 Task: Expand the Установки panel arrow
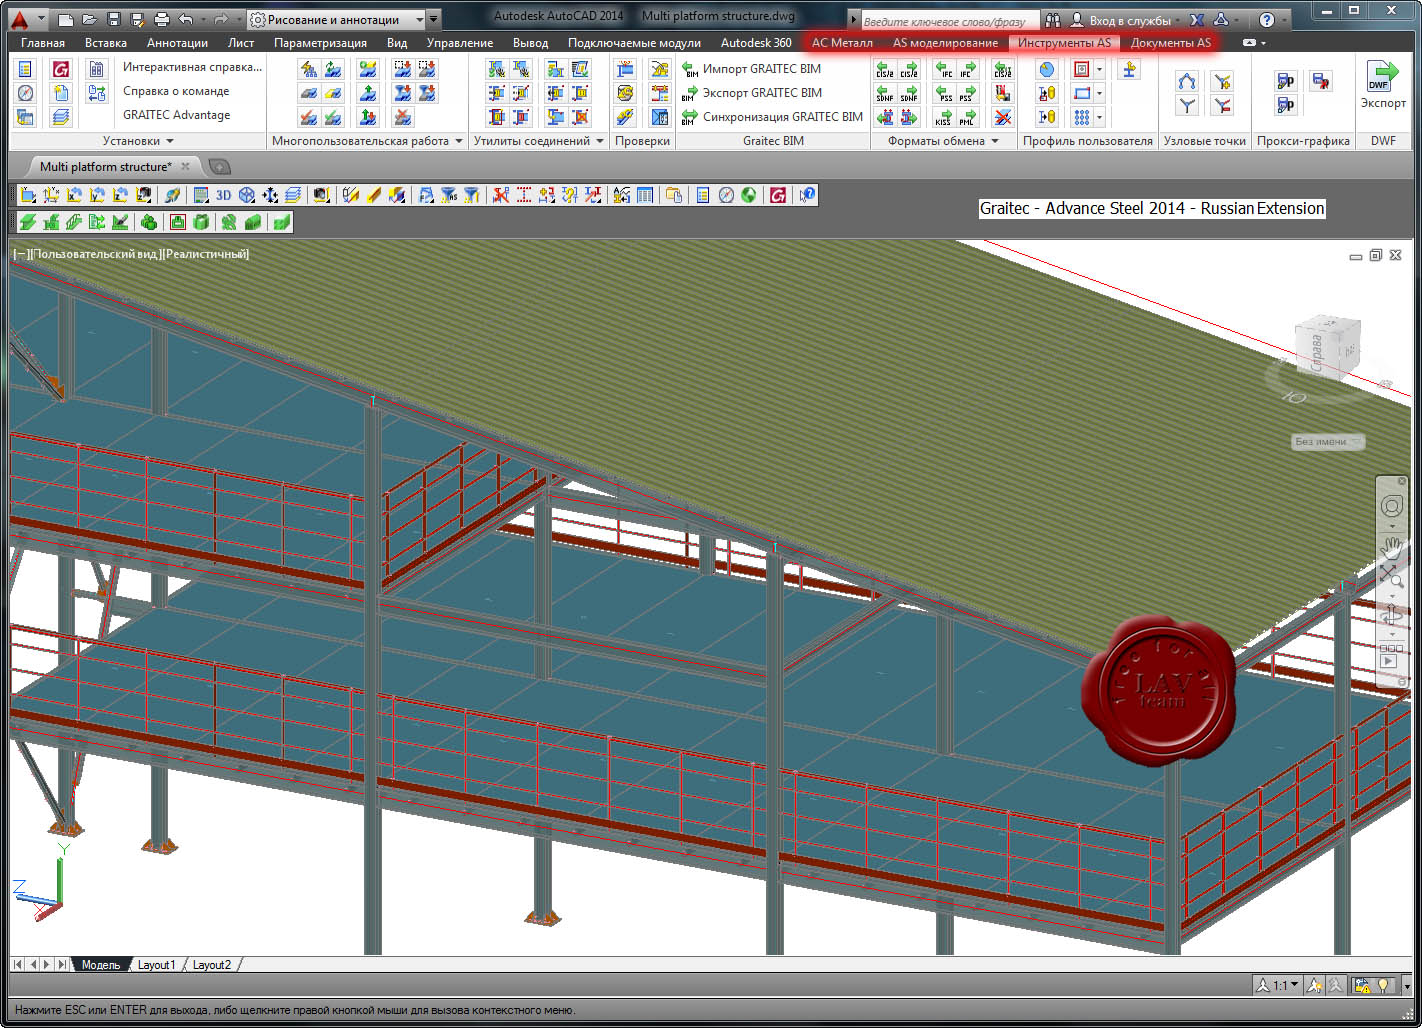click(170, 141)
